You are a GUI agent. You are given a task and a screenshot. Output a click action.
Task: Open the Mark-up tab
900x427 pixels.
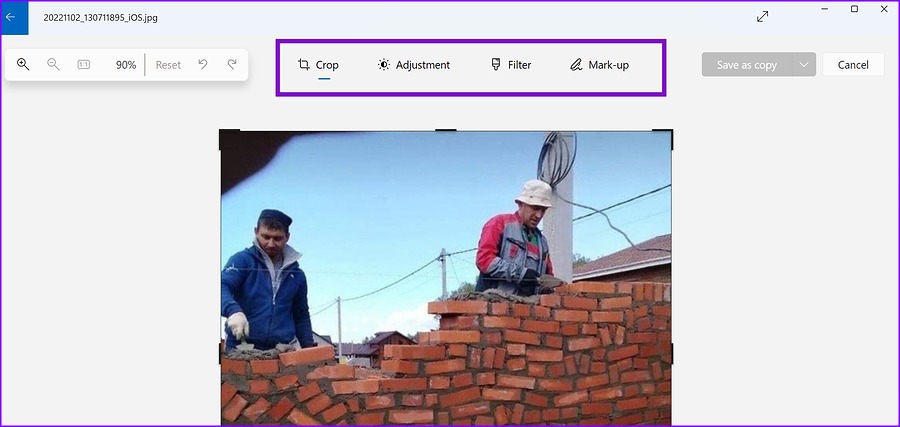click(x=599, y=65)
